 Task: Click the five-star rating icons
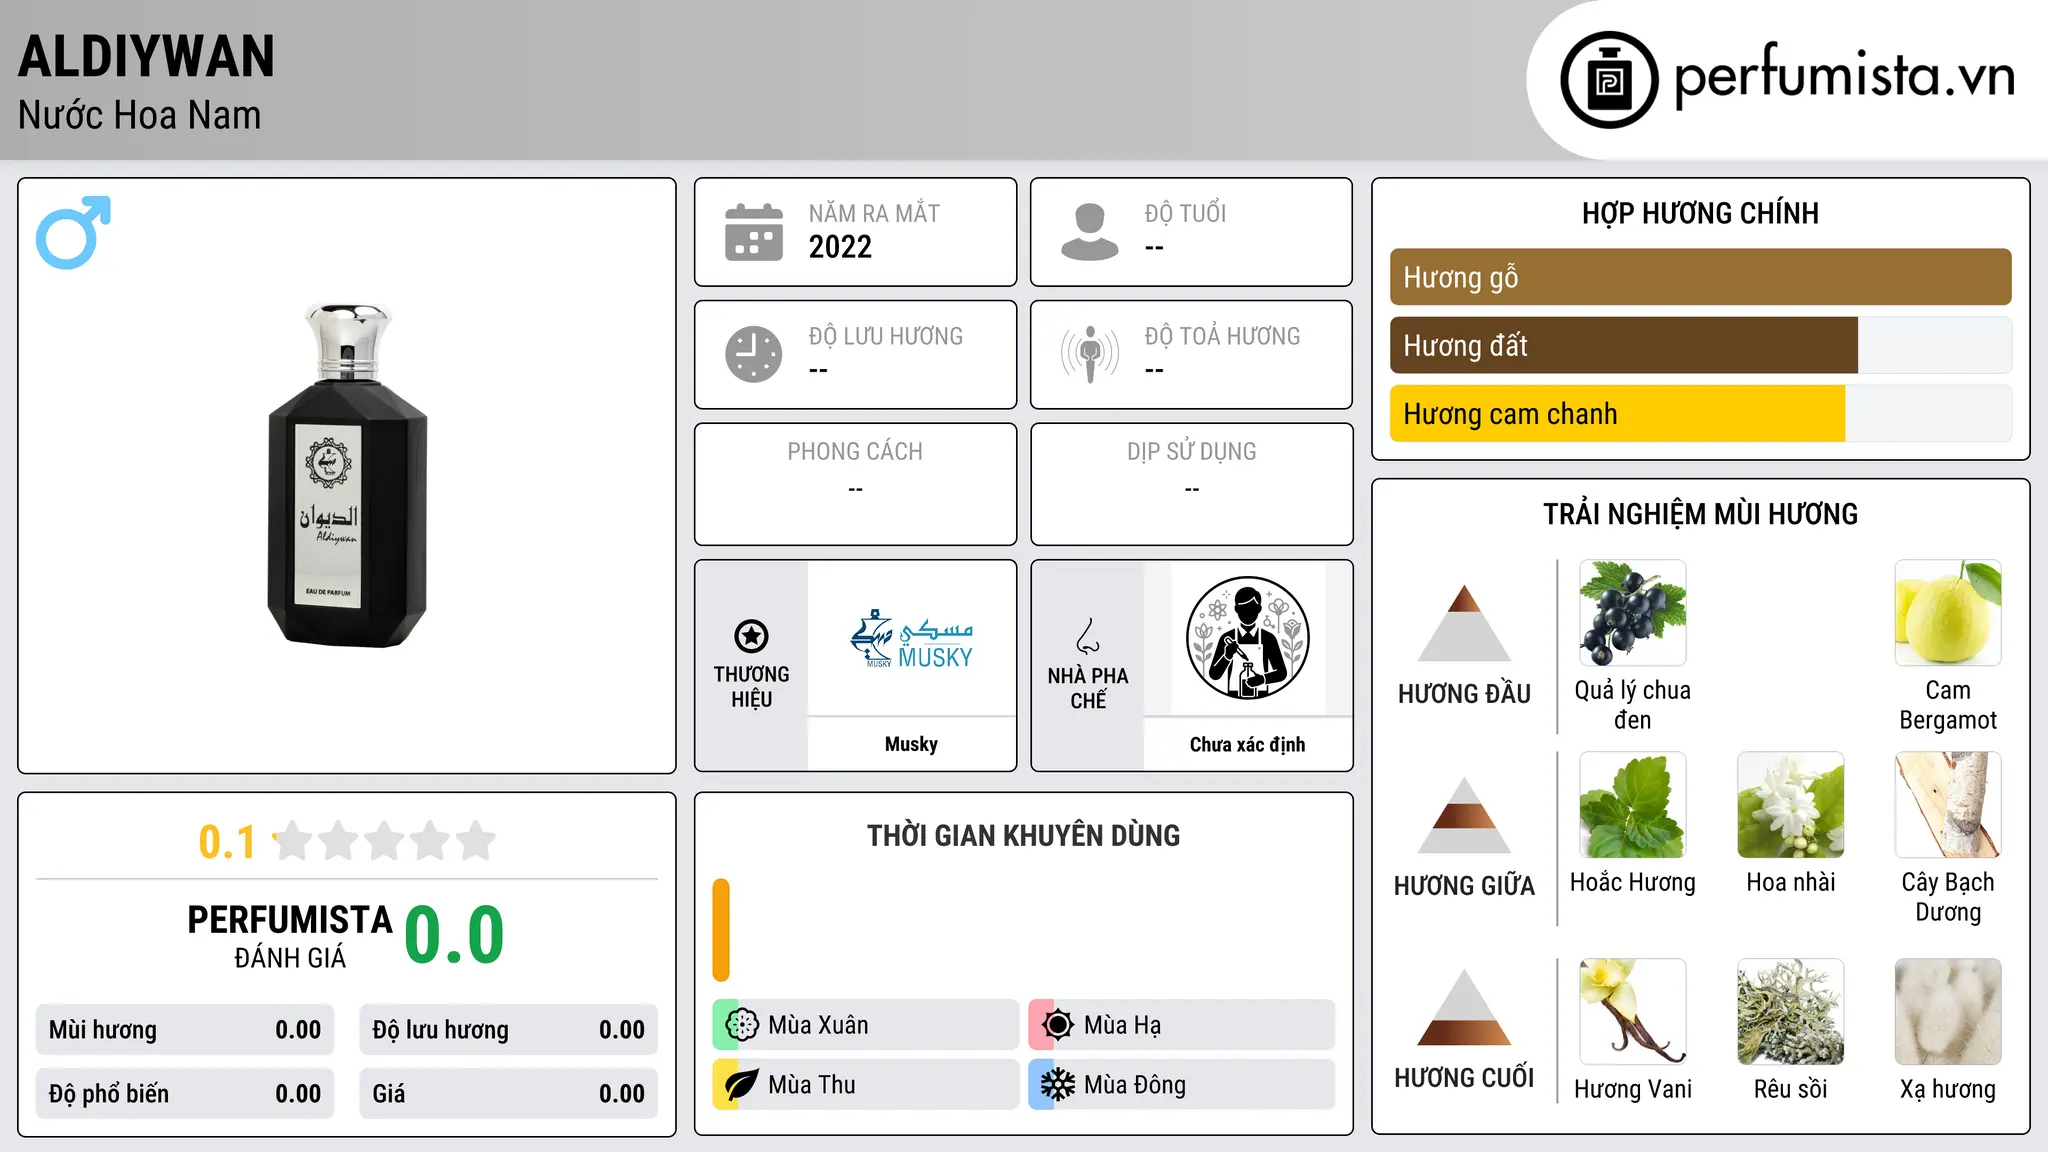pos(385,841)
